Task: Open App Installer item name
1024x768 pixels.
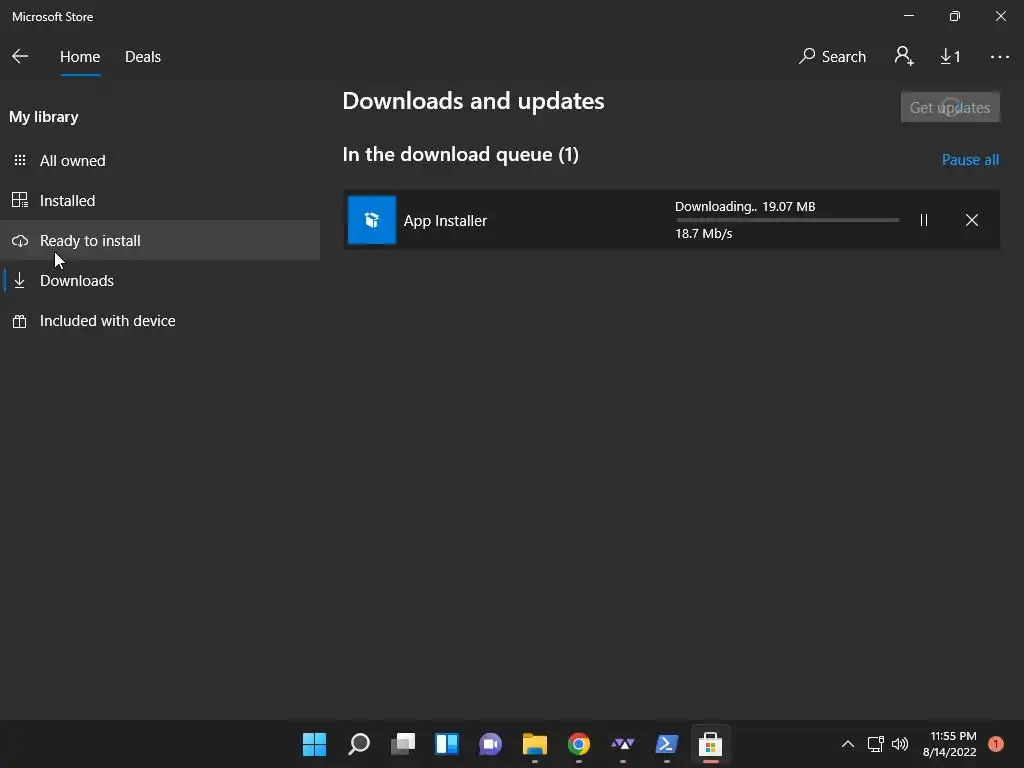Action: (445, 221)
